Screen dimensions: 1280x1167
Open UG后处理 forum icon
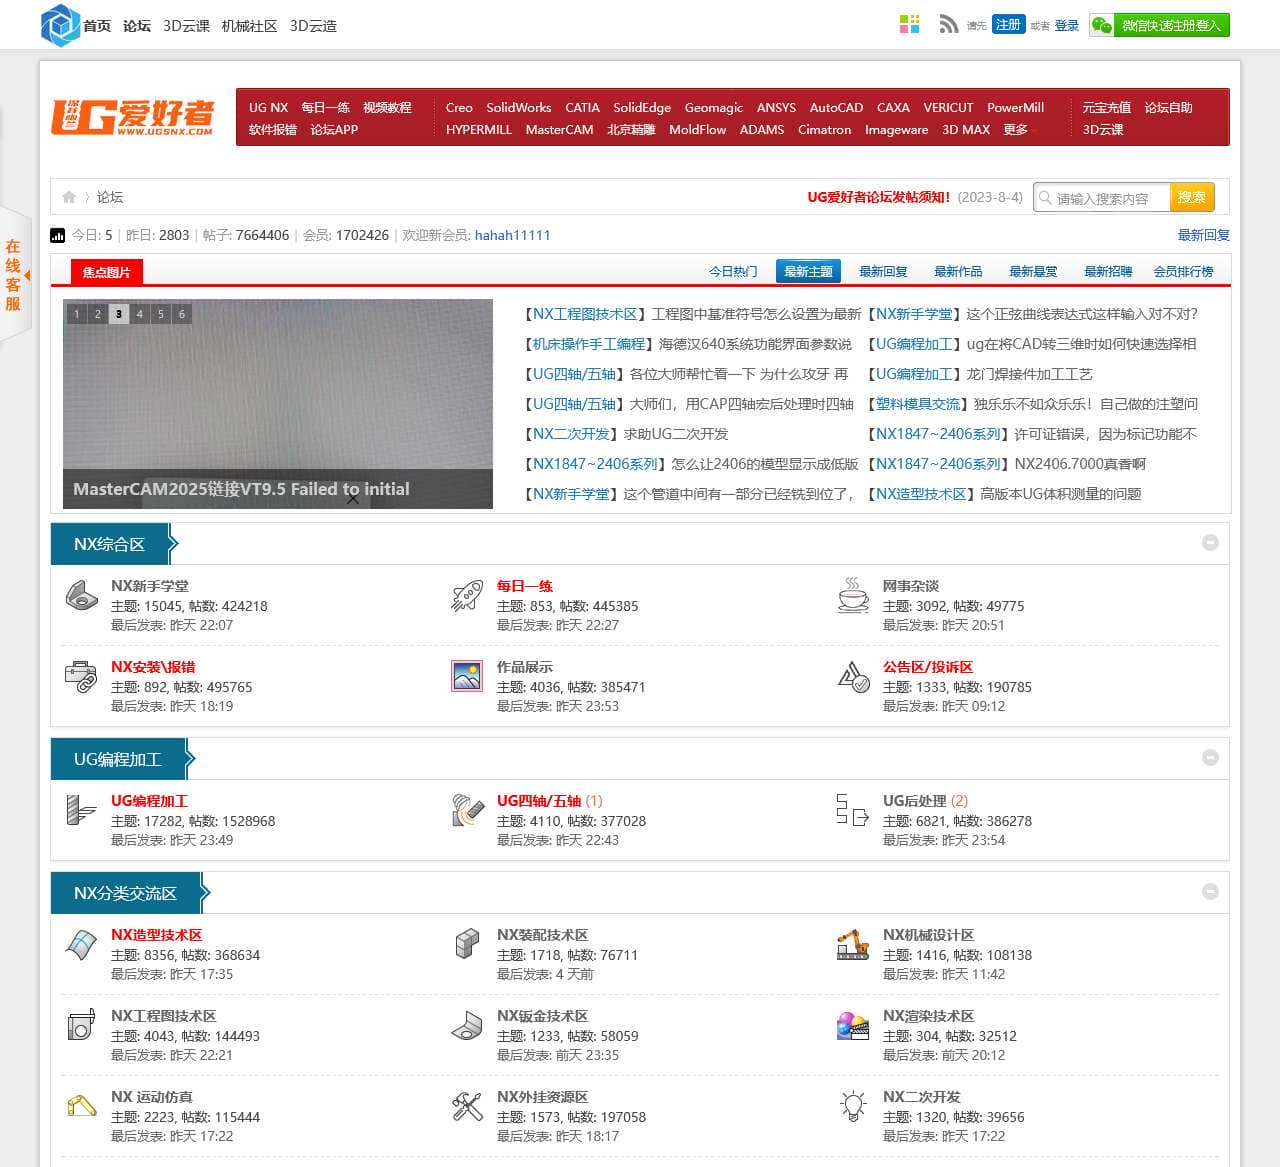pyautogui.click(x=853, y=811)
